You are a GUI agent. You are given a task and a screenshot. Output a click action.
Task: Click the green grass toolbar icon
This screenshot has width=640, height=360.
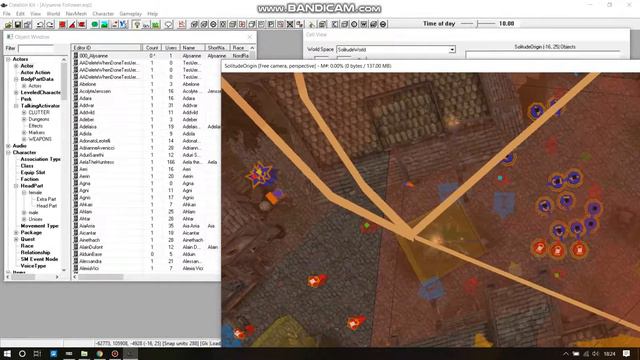156,24
